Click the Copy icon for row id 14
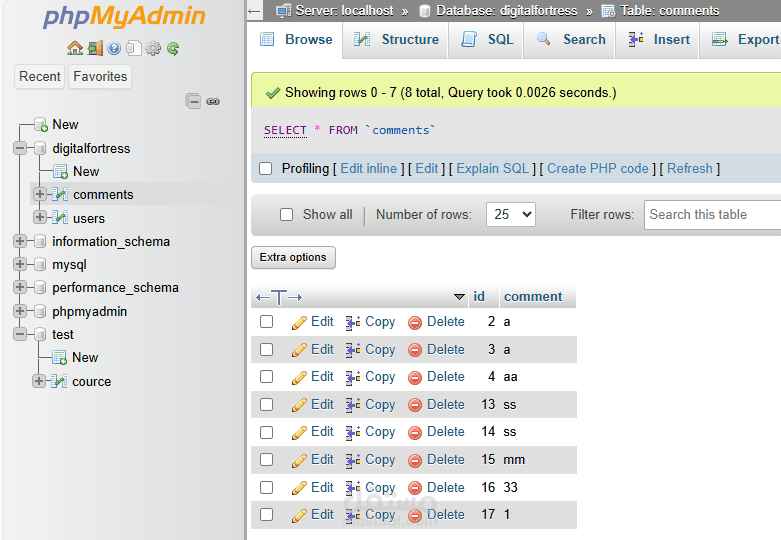 pos(353,432)
